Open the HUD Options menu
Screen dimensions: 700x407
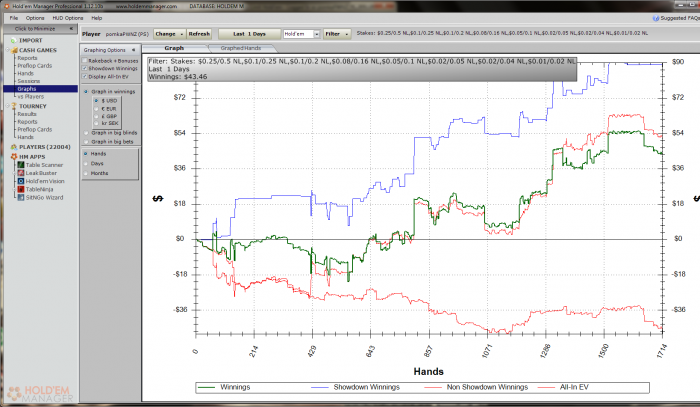coord(68,18)
